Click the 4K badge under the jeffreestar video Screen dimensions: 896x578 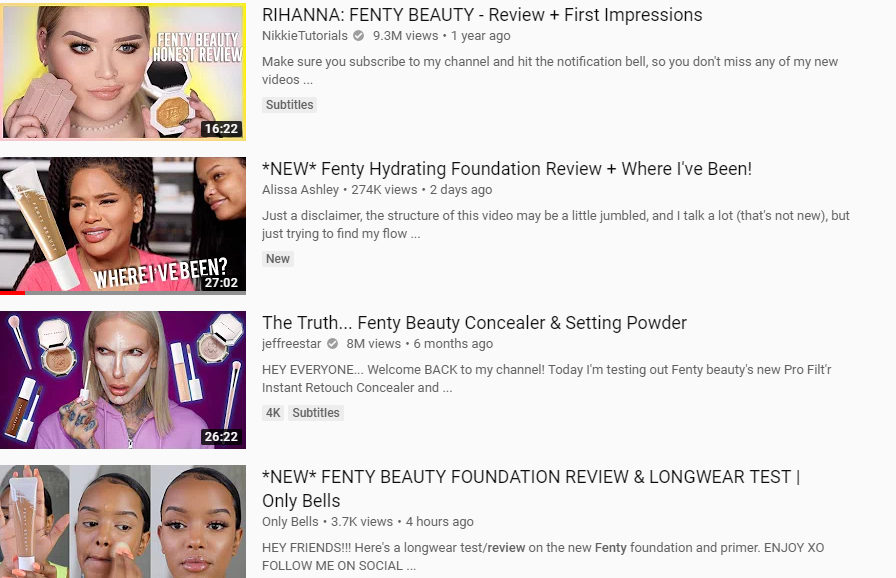(x=273, y=413)
